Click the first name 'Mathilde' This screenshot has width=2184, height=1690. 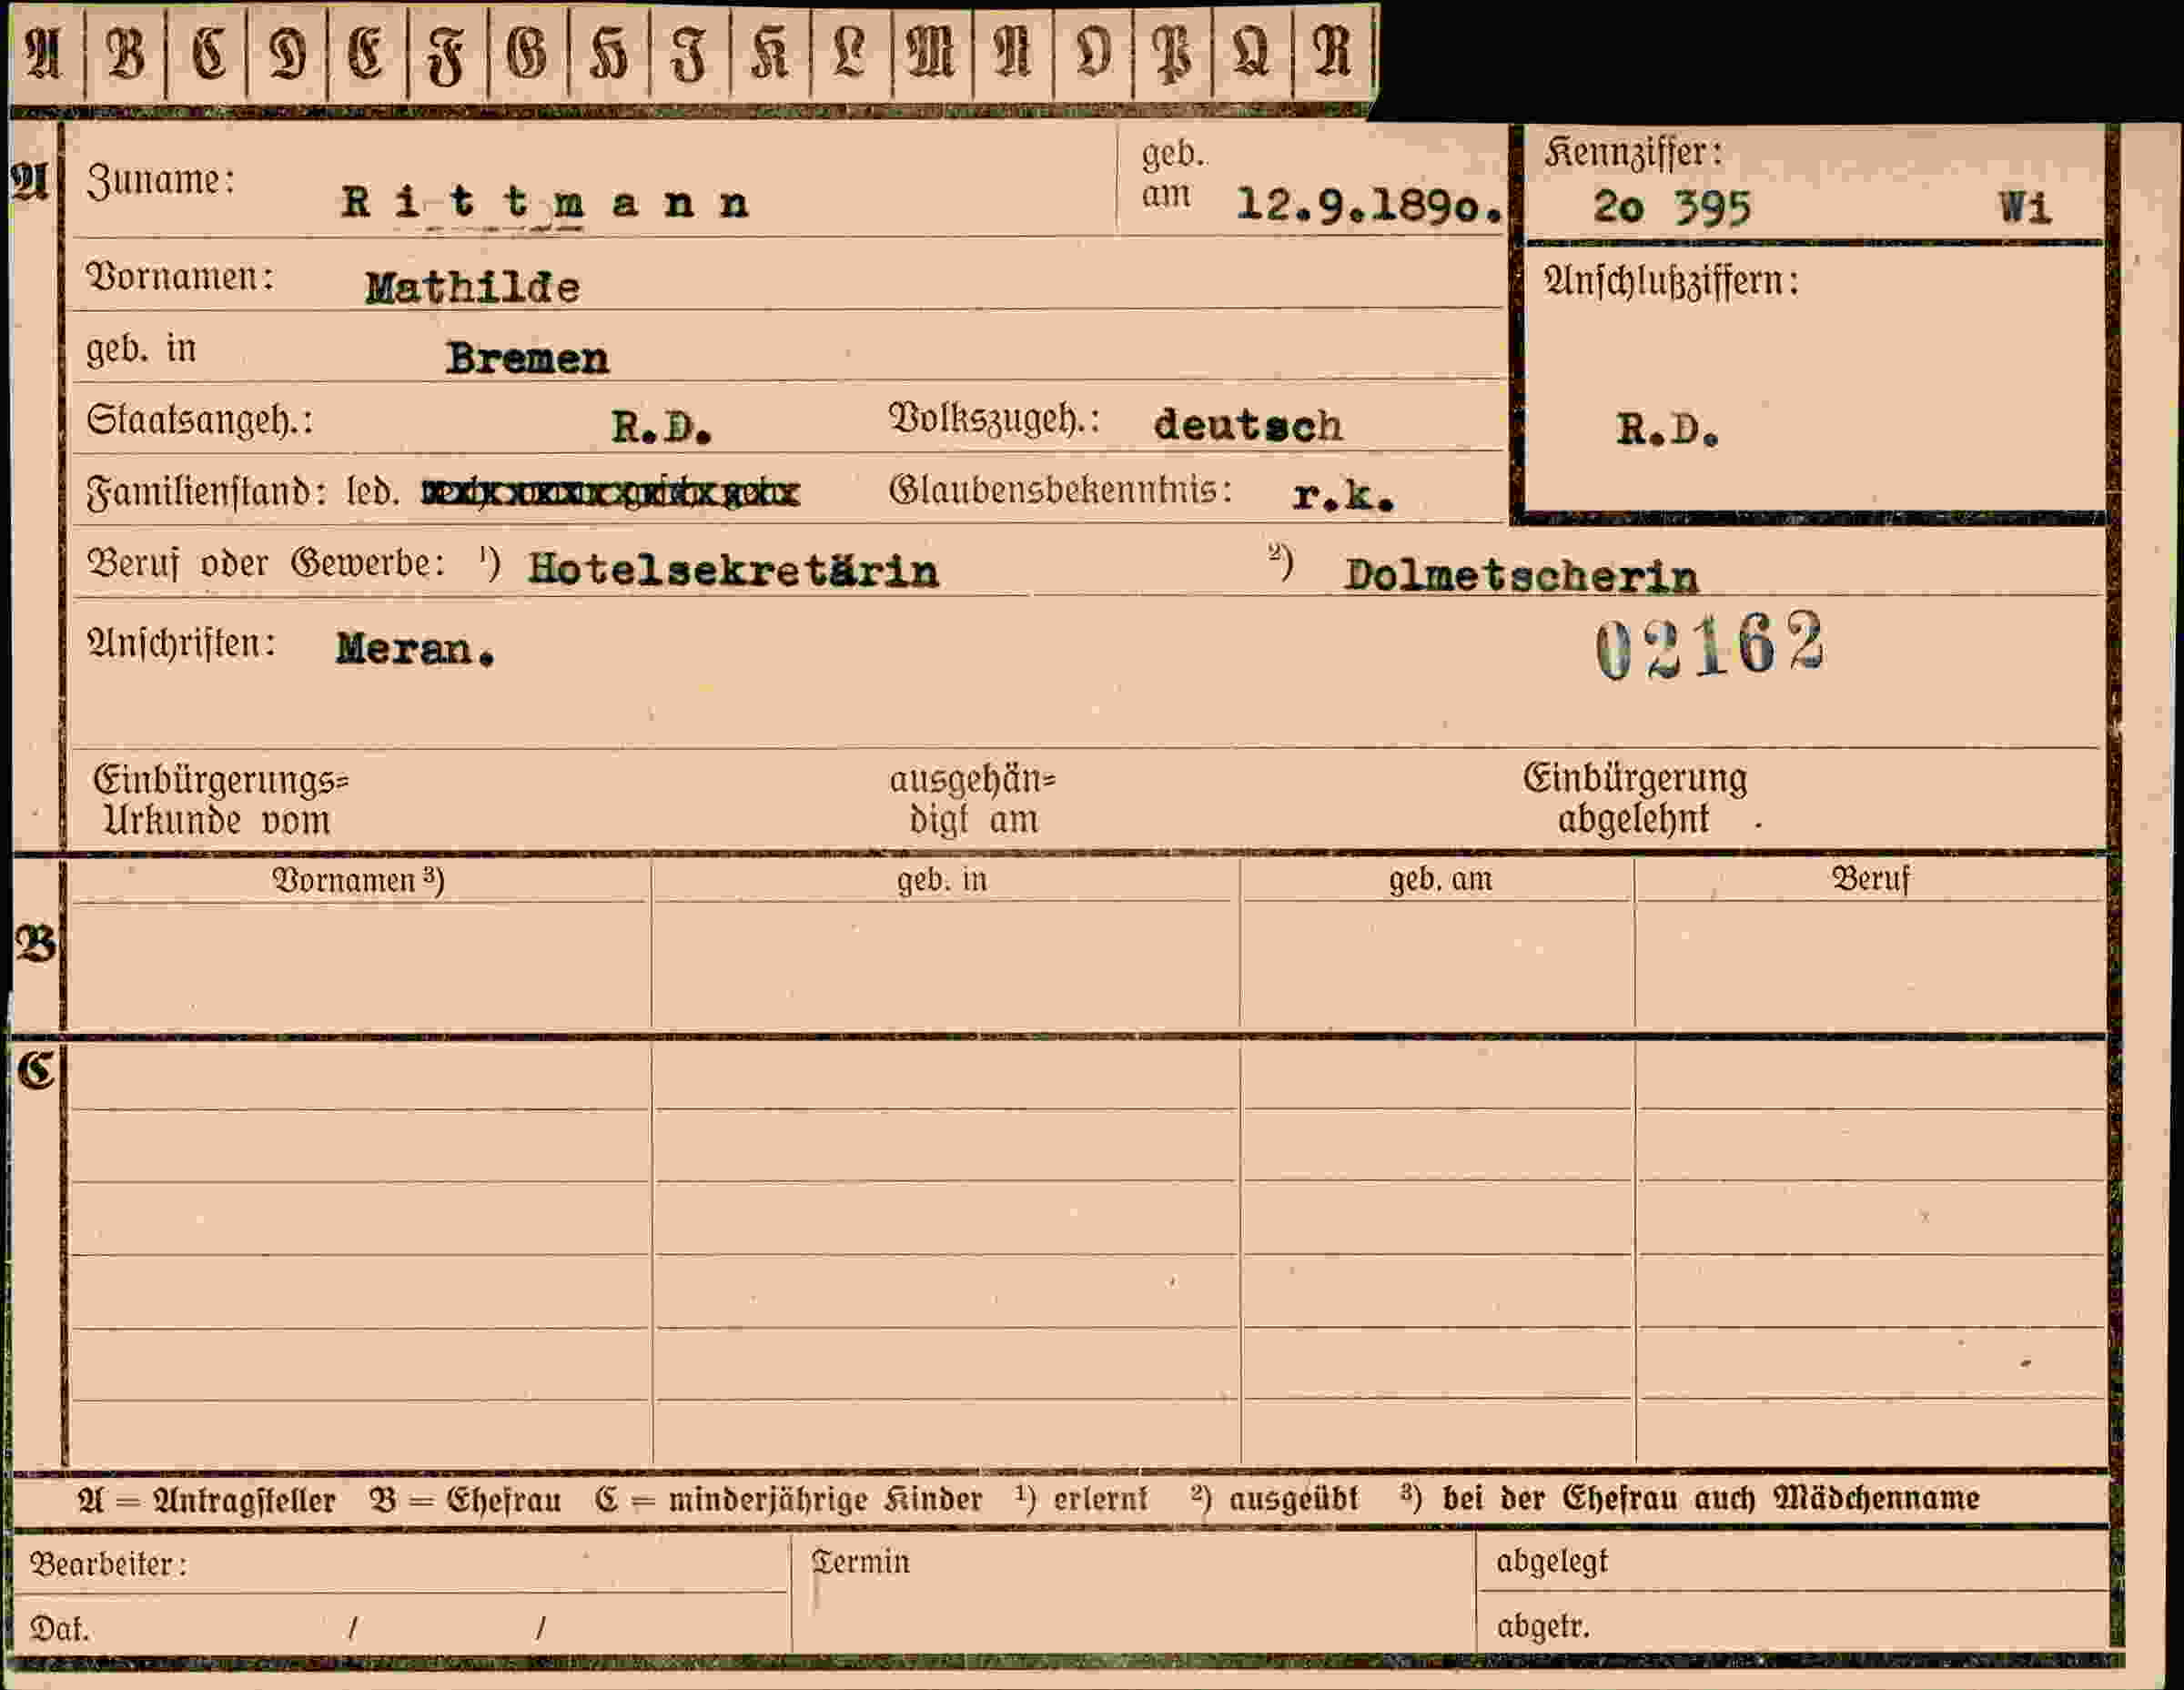pyautogui.click(x=472, y=288)
